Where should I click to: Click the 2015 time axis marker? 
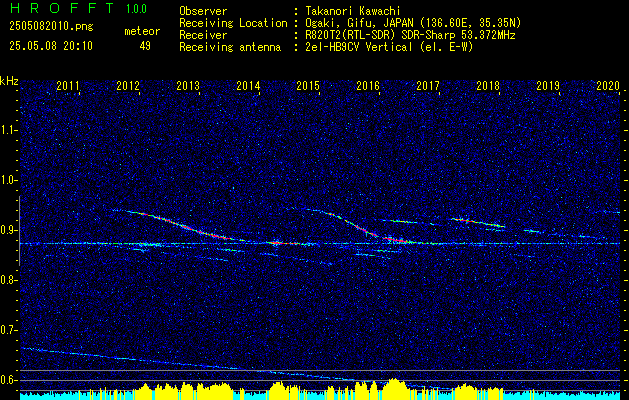point(308,85)
